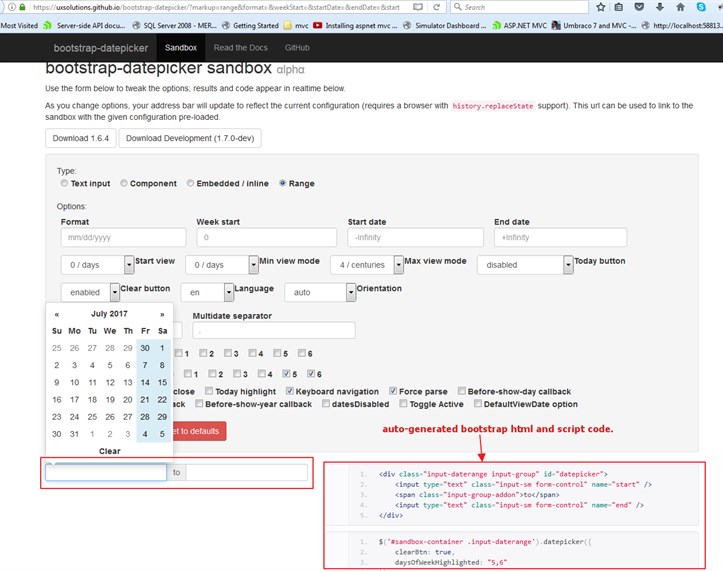This screenshot has width=723, height=571.
Task: Select the Component type radio
Action: coord(124,183)
